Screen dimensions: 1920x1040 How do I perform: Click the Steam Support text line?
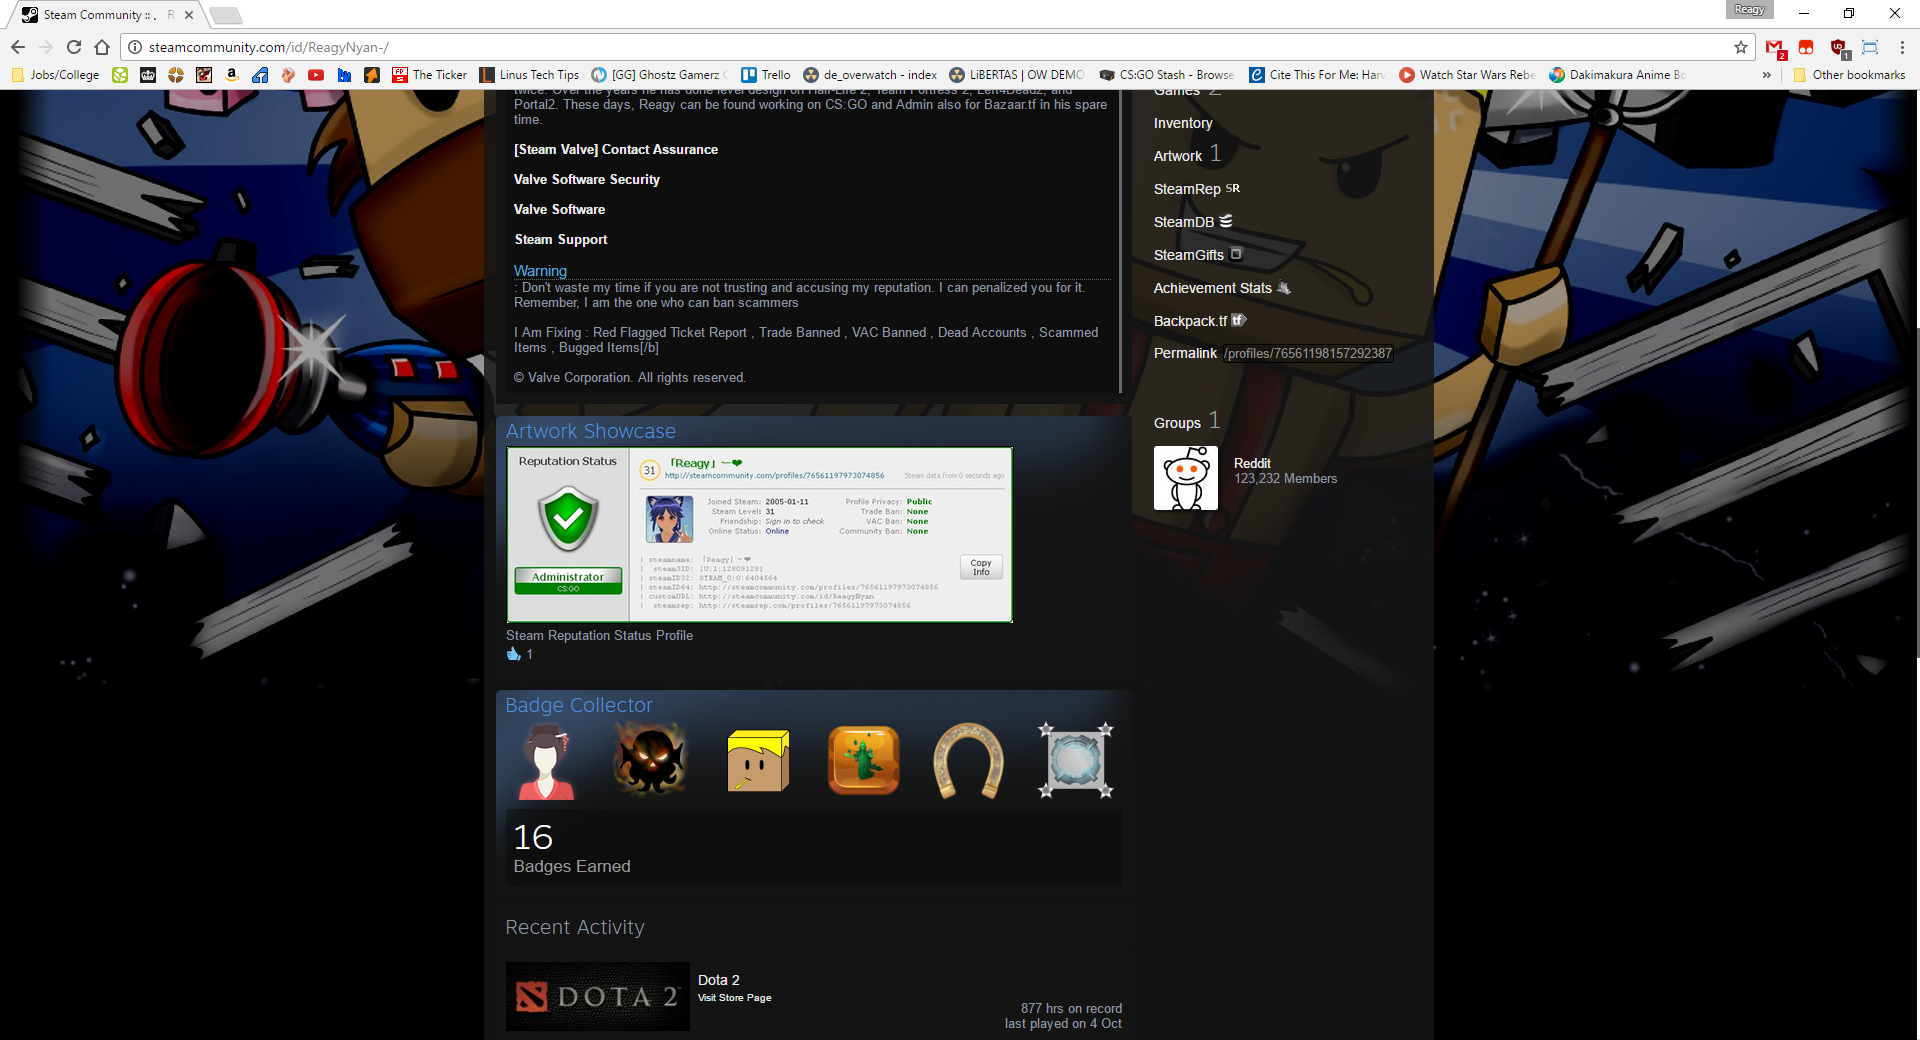(561, 239)
